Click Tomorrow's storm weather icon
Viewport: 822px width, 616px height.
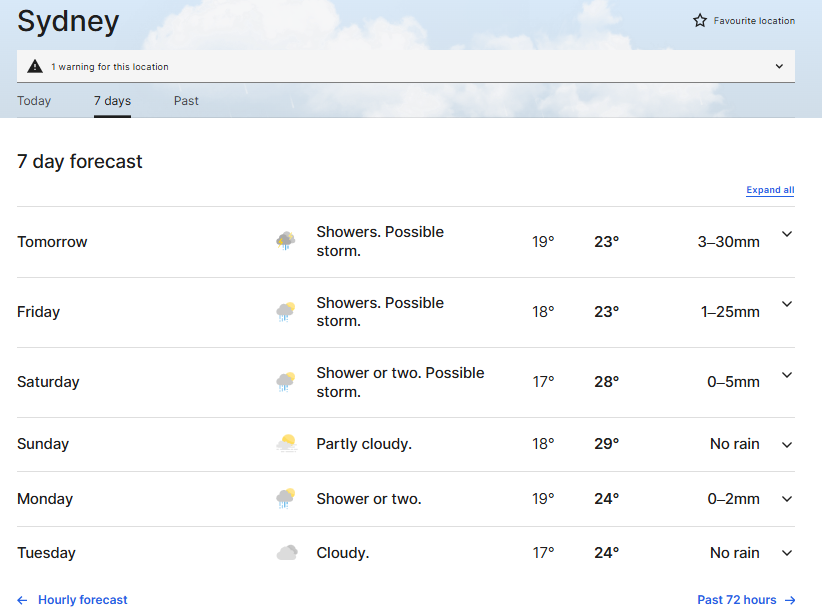click(x=286, y=241)
